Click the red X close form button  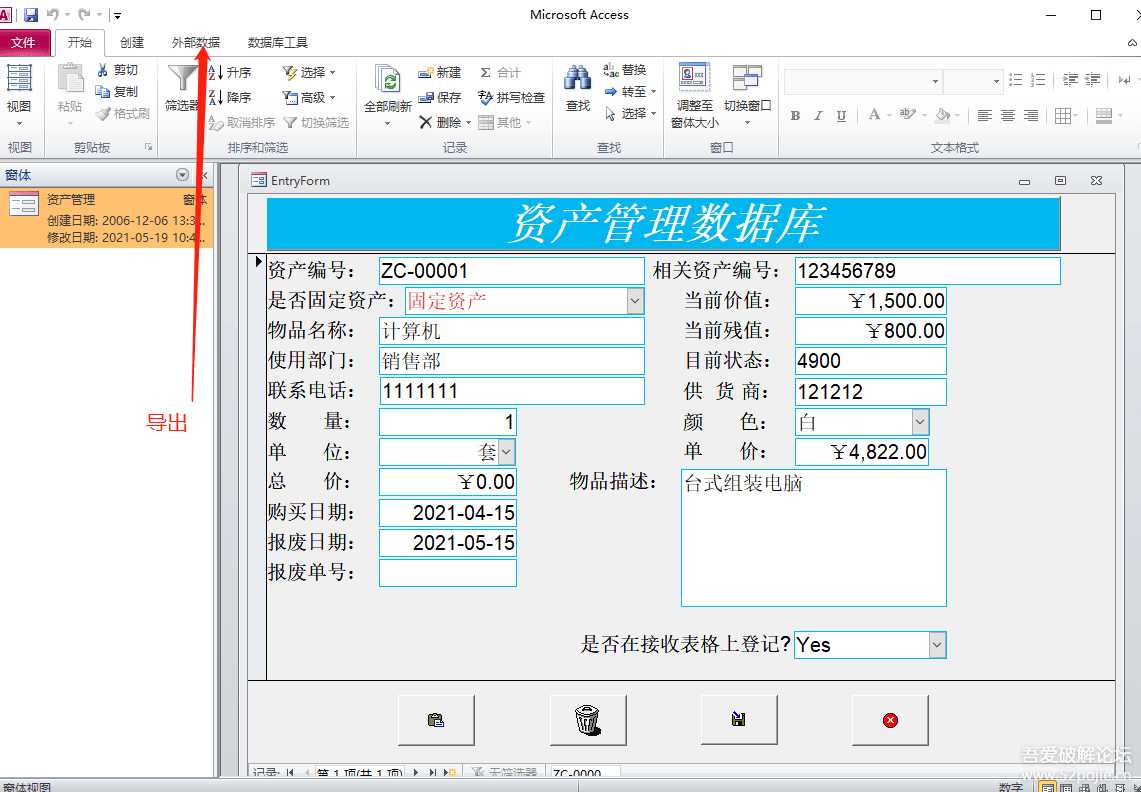[x=890, y=720]
